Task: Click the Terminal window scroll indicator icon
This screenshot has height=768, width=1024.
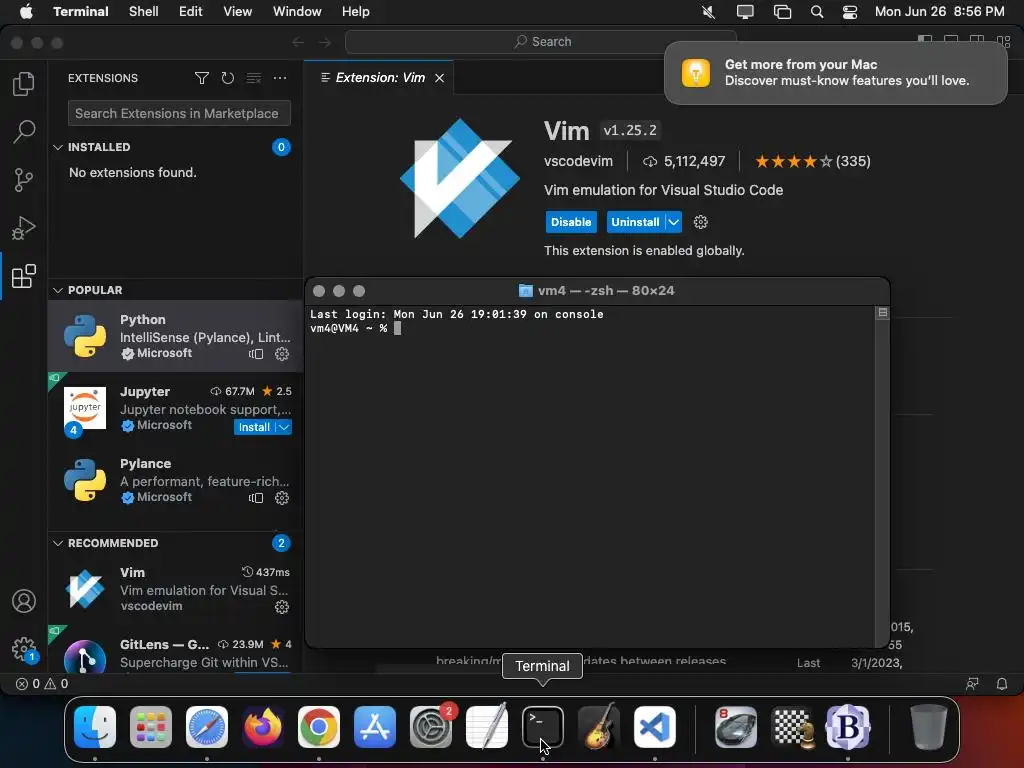Action: (882, 313)
